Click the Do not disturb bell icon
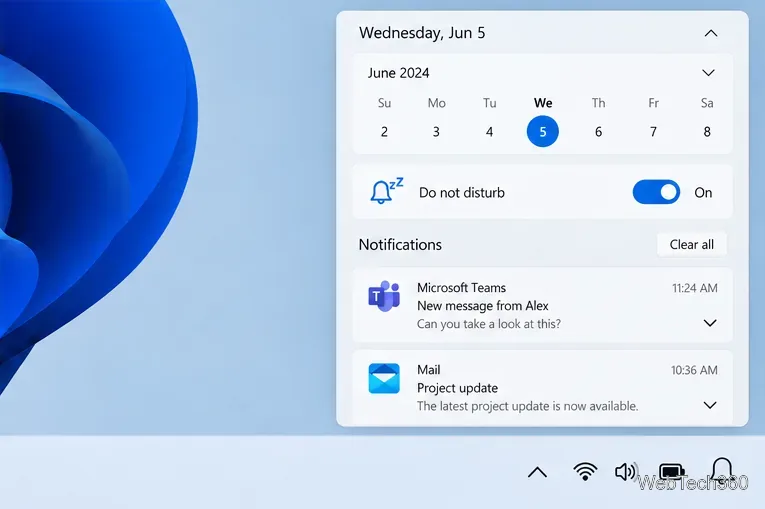Viewport: 765px width, 509px height. (x=386, y=191)
